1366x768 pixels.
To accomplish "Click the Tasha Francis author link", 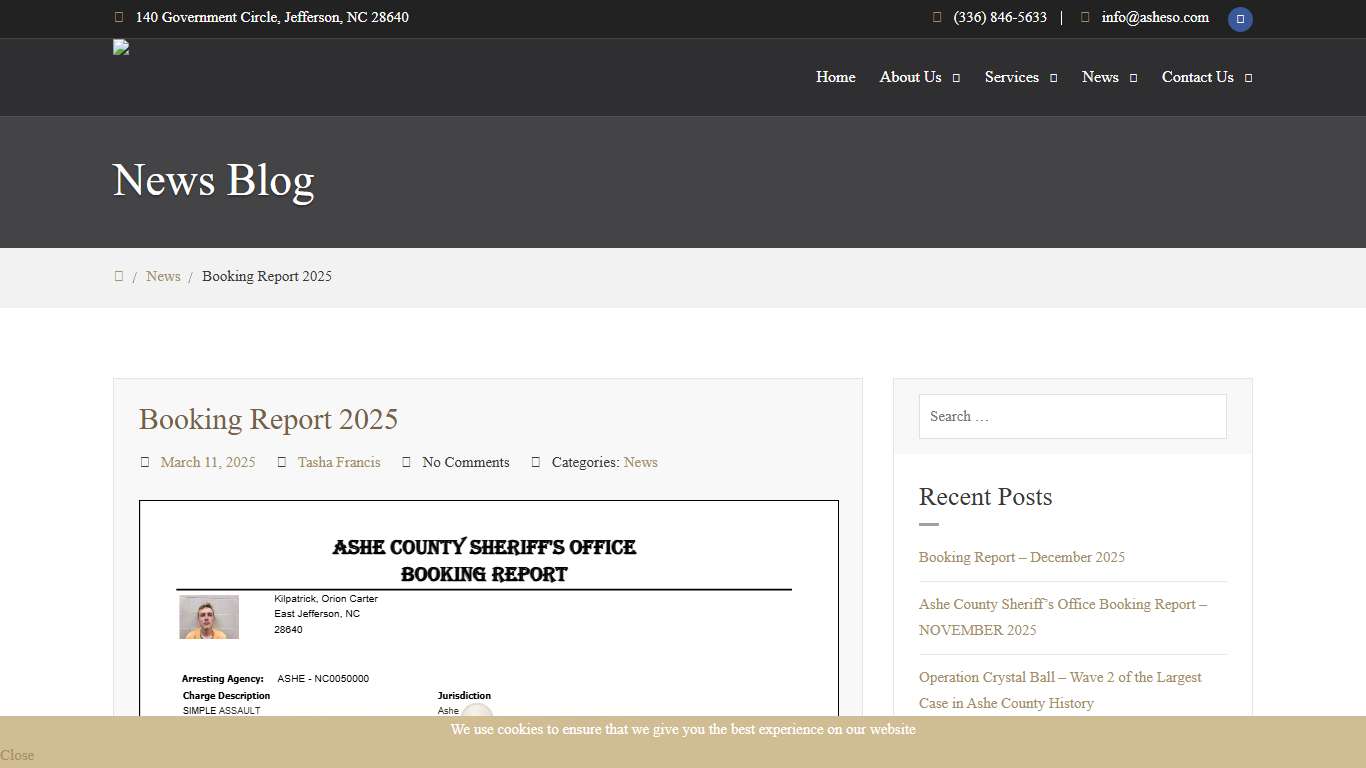I will click(x=339, y=462).
